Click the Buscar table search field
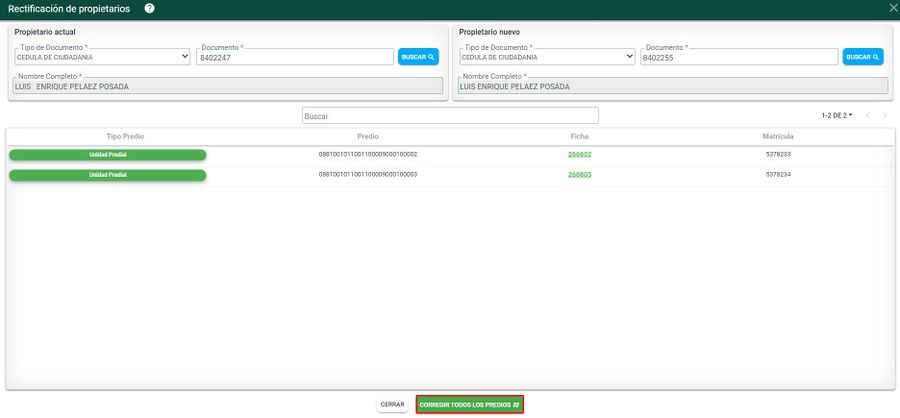Viewport: 900px width, 418px height. (450, 116)
